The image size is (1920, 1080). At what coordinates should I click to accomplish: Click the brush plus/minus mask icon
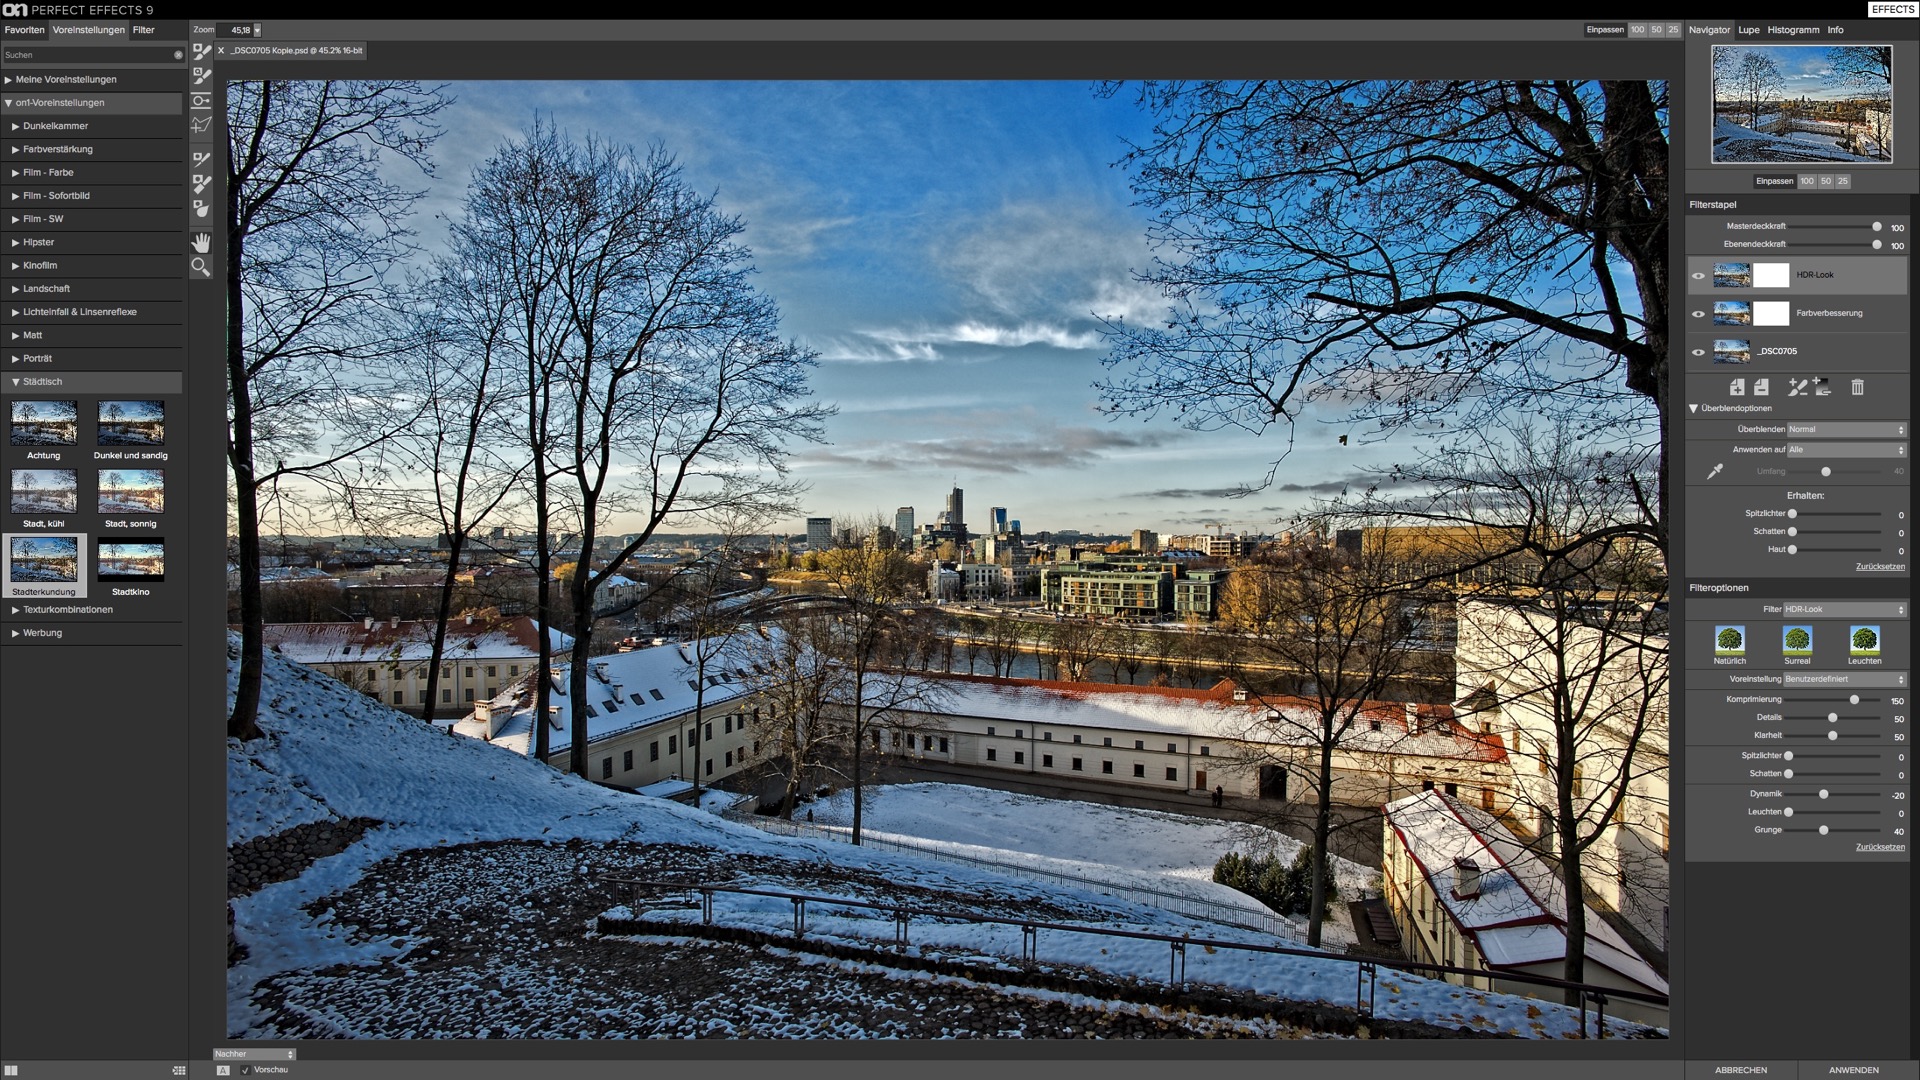1797,387
